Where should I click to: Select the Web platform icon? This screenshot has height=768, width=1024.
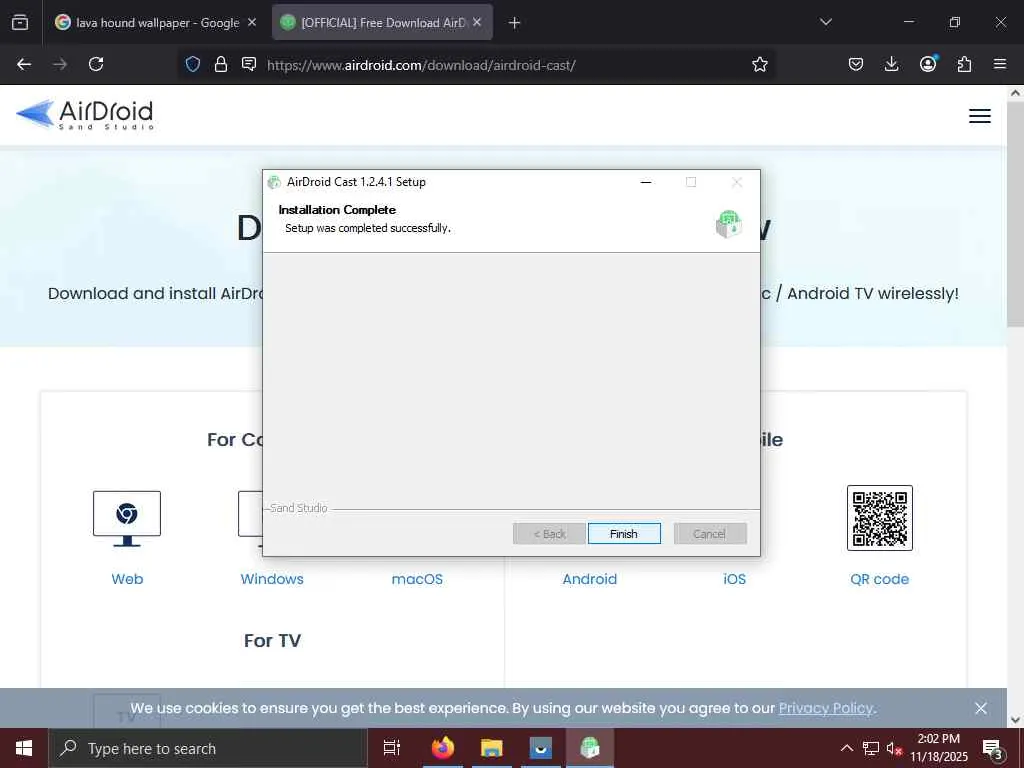point(127,519)
